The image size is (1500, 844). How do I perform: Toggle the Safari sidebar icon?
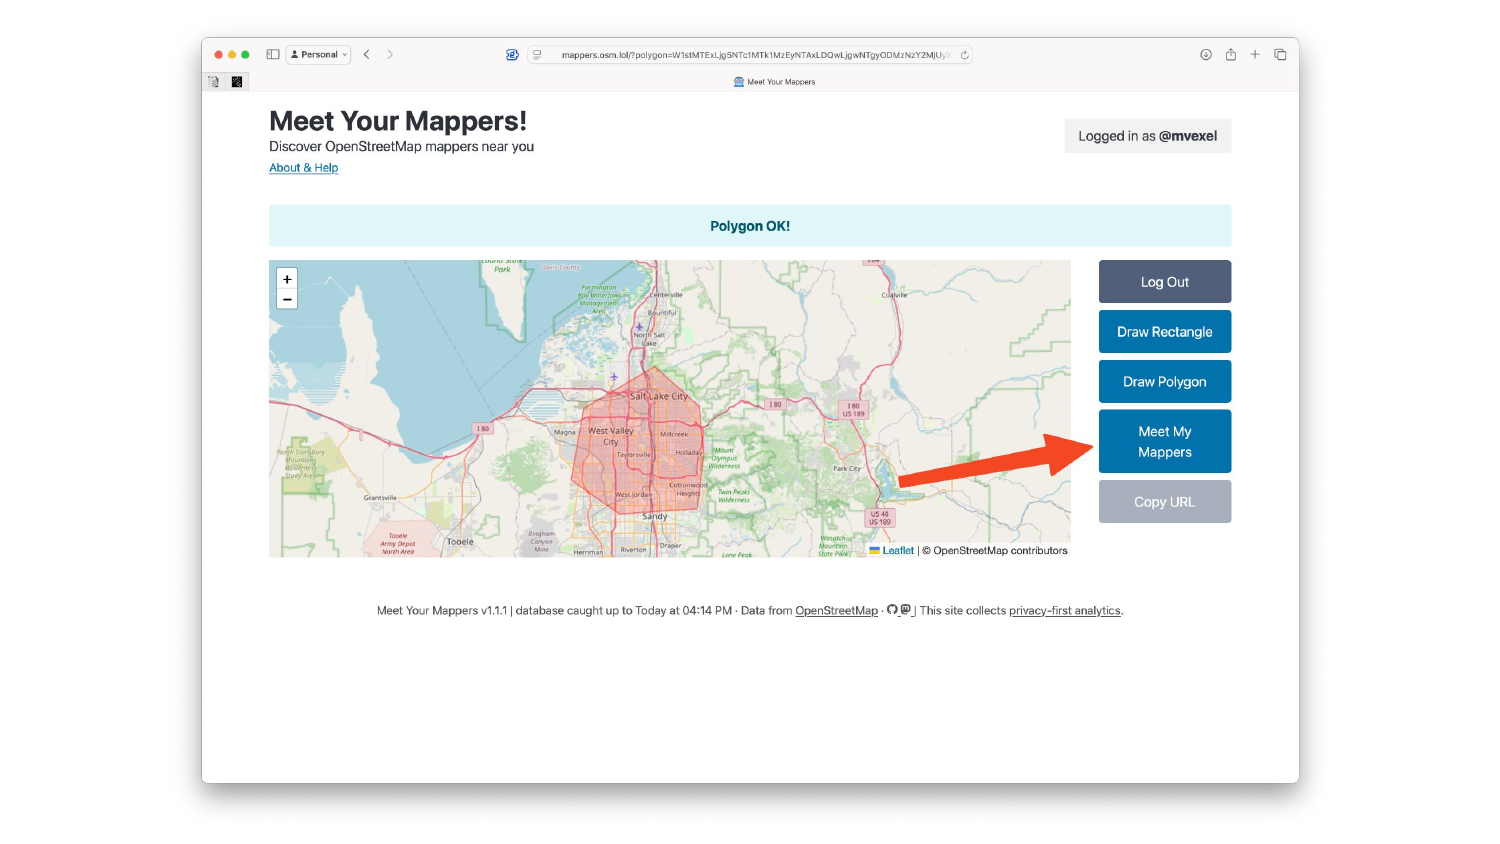pyautogui.click(x=273, y=55)
